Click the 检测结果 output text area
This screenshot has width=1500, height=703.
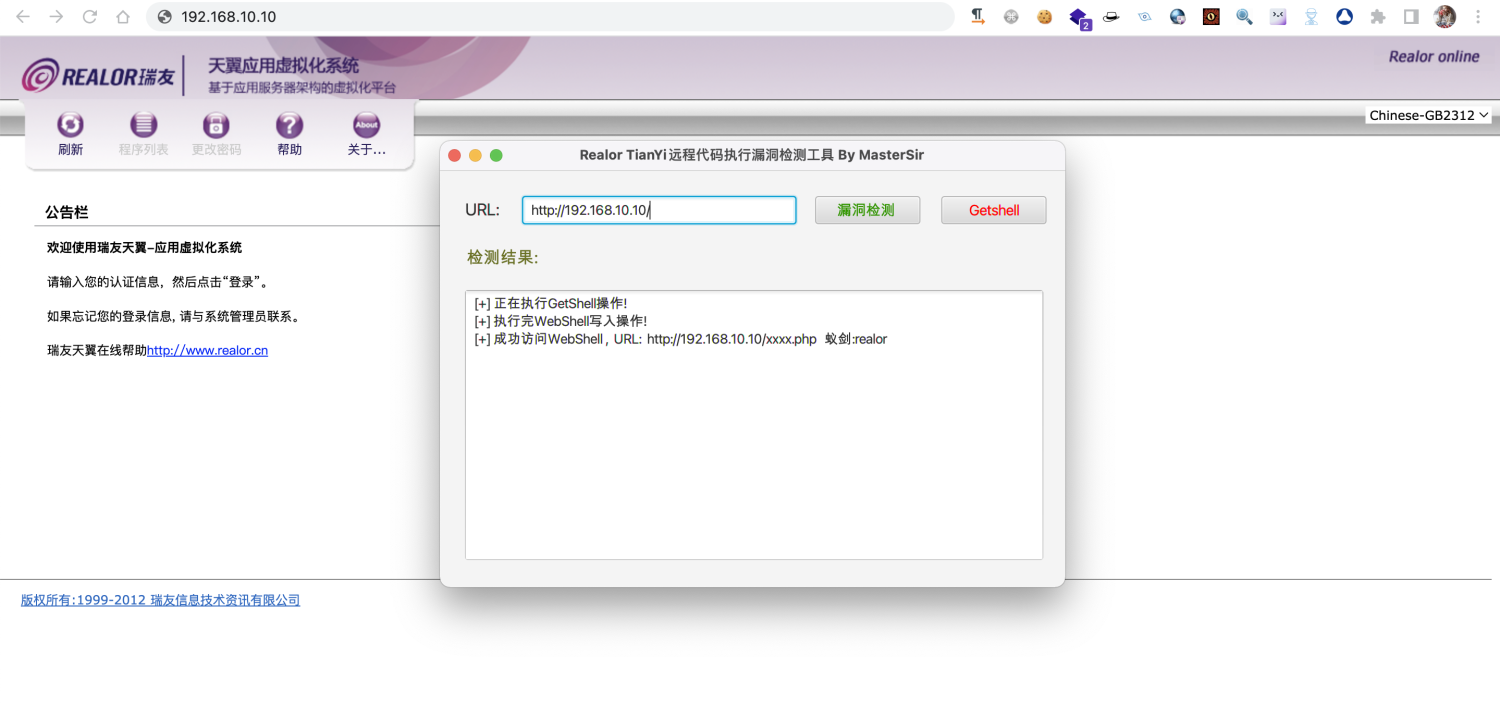click(x=754, y=425)
